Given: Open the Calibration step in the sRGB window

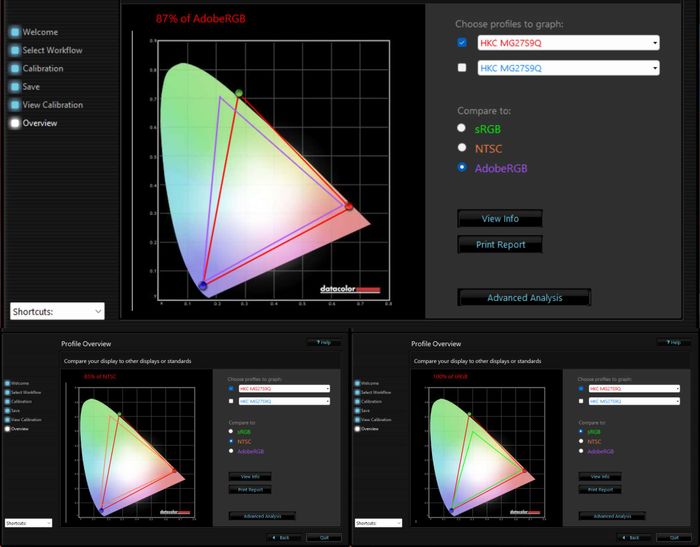Looking at the screenshot, I should tap(368, 401).
